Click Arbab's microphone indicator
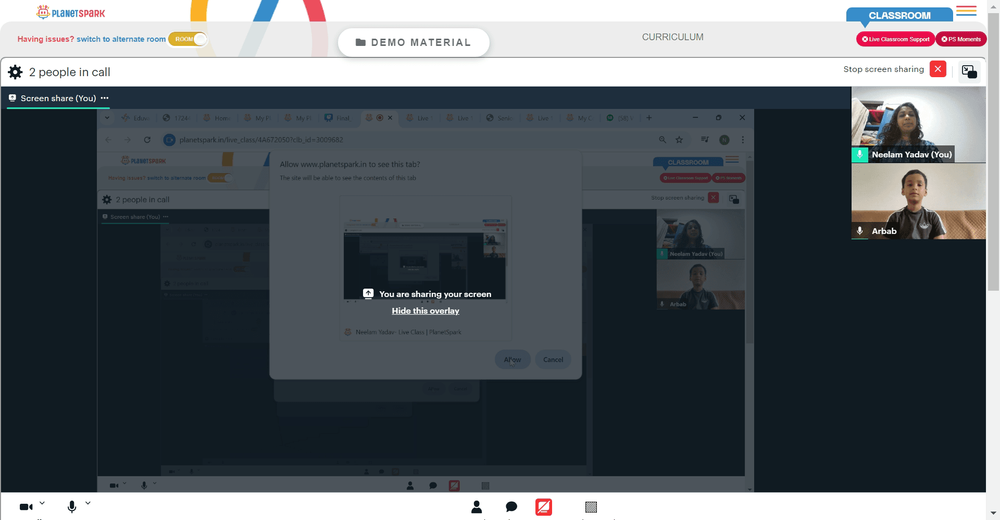This screenshot has height=520, width=1000. 859,231
